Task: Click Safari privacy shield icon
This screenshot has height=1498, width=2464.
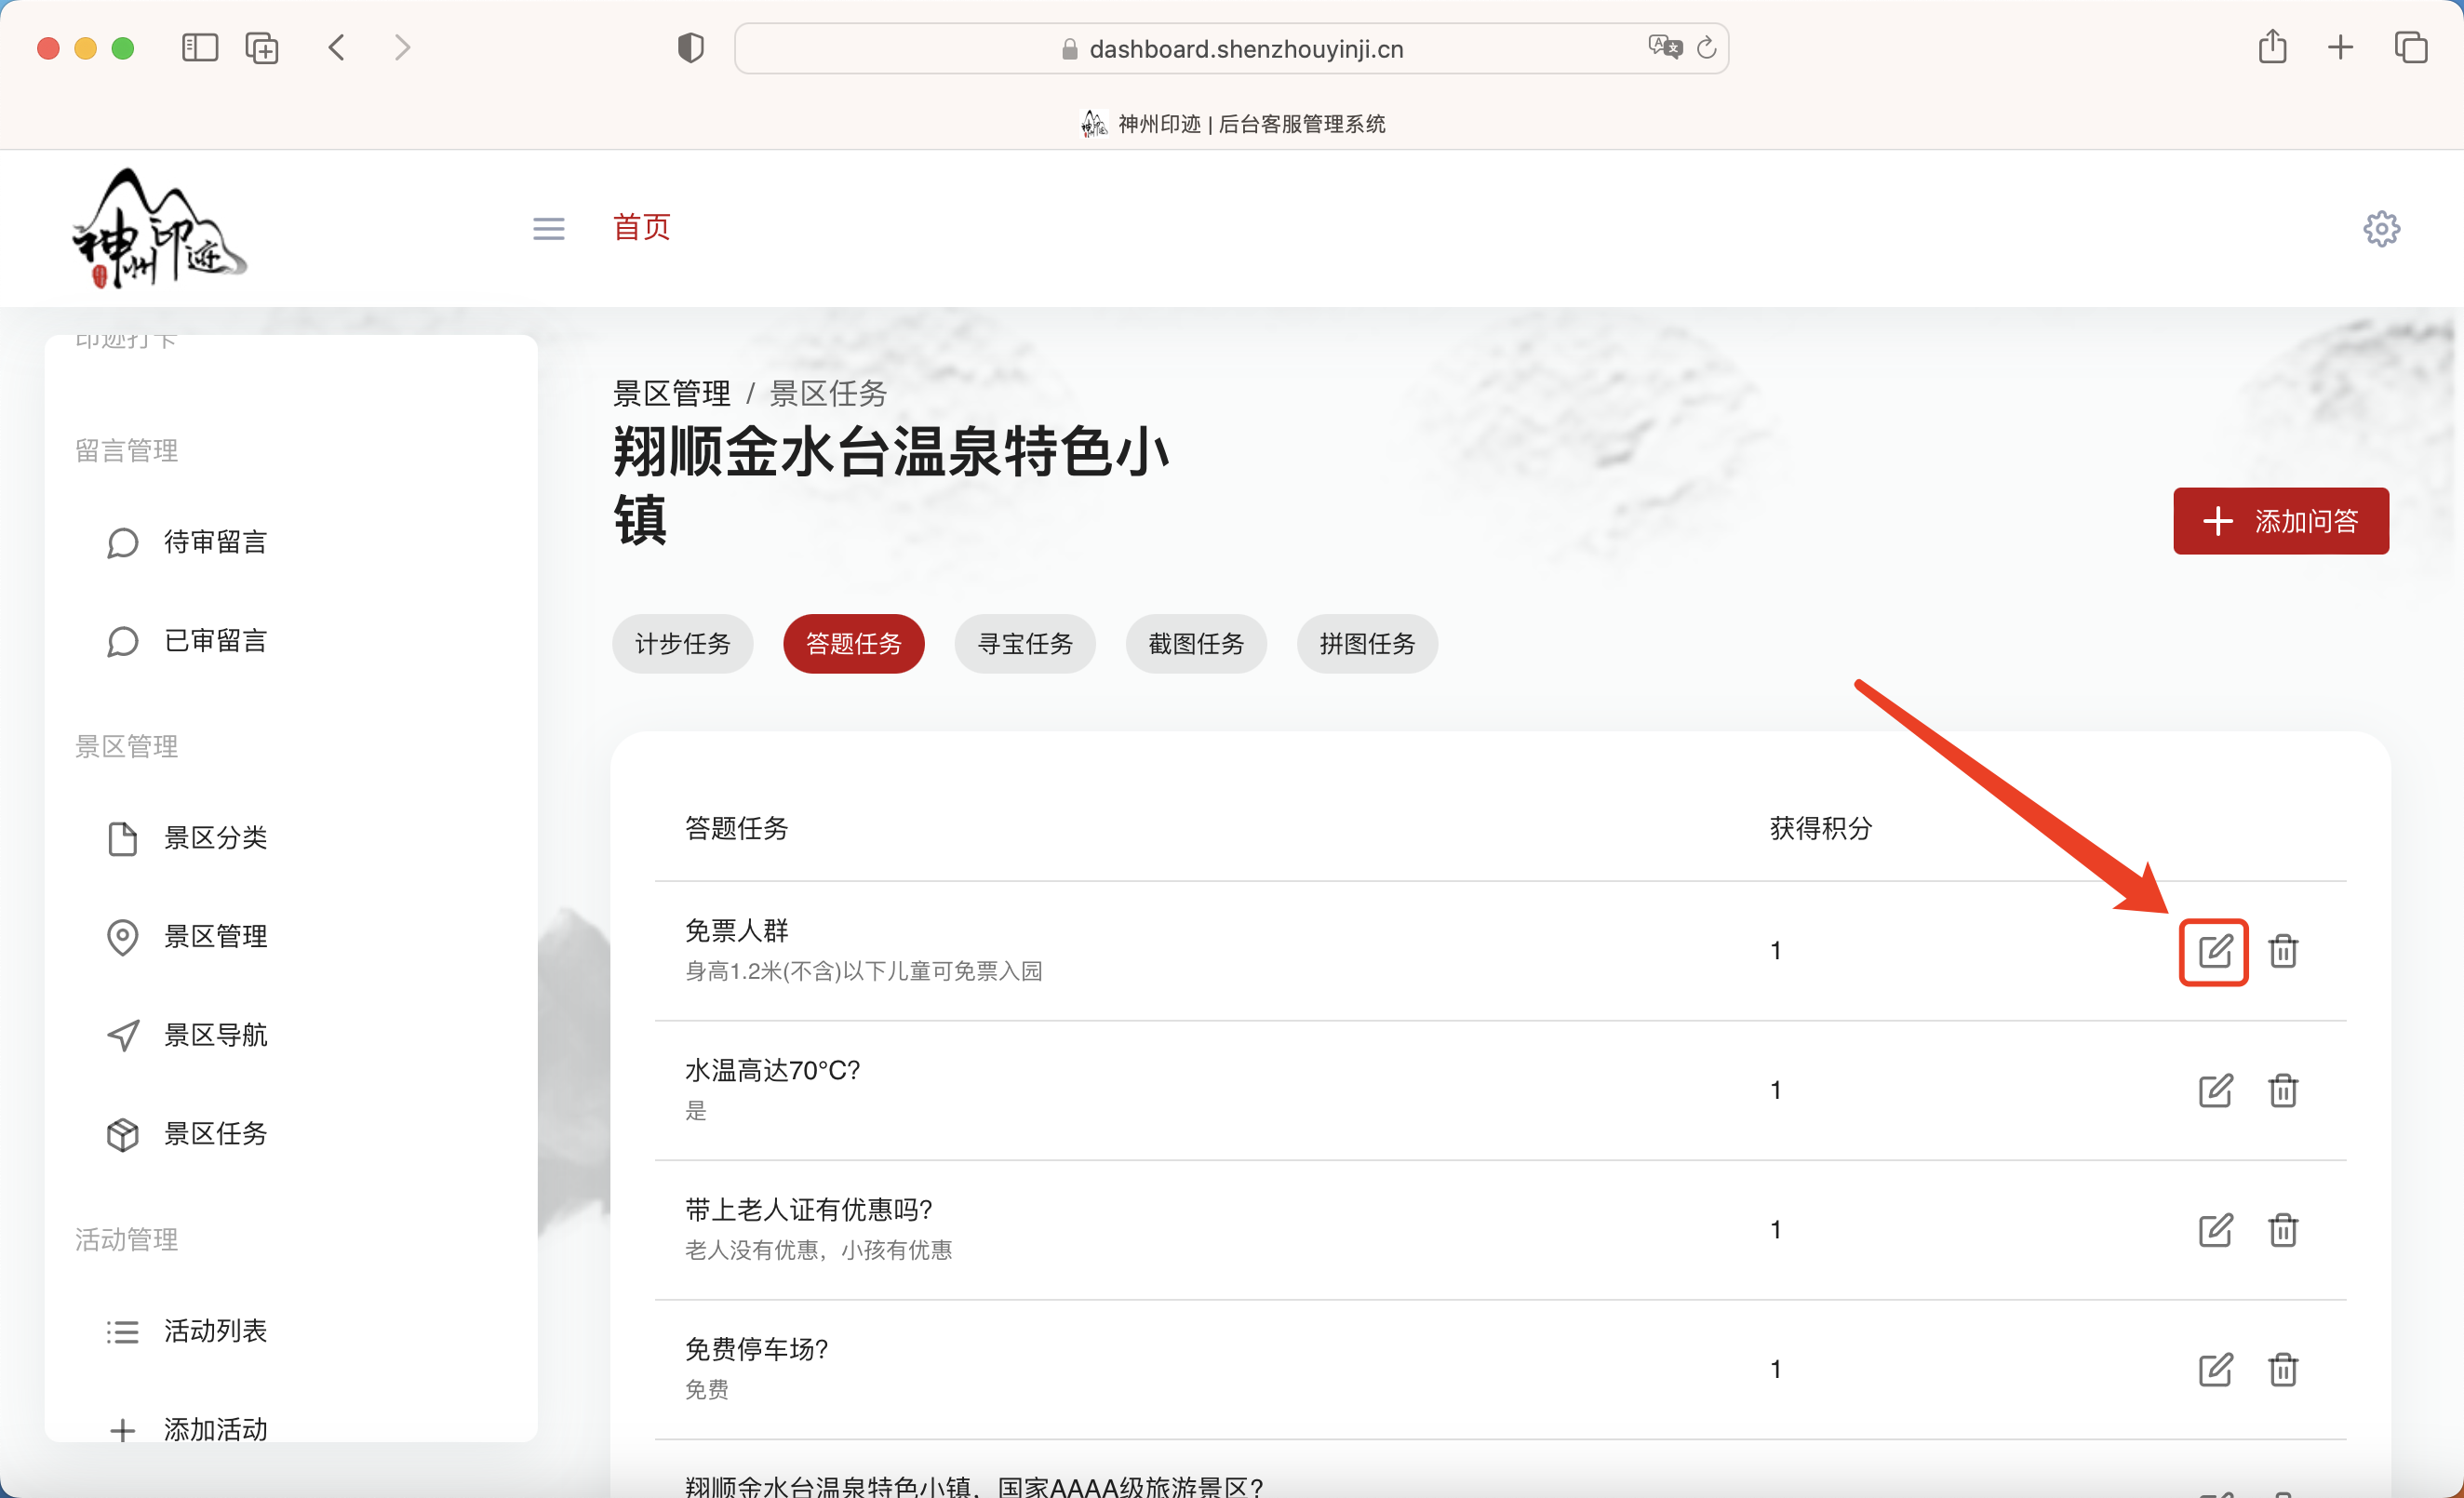Action: click(x=690, y=48)
